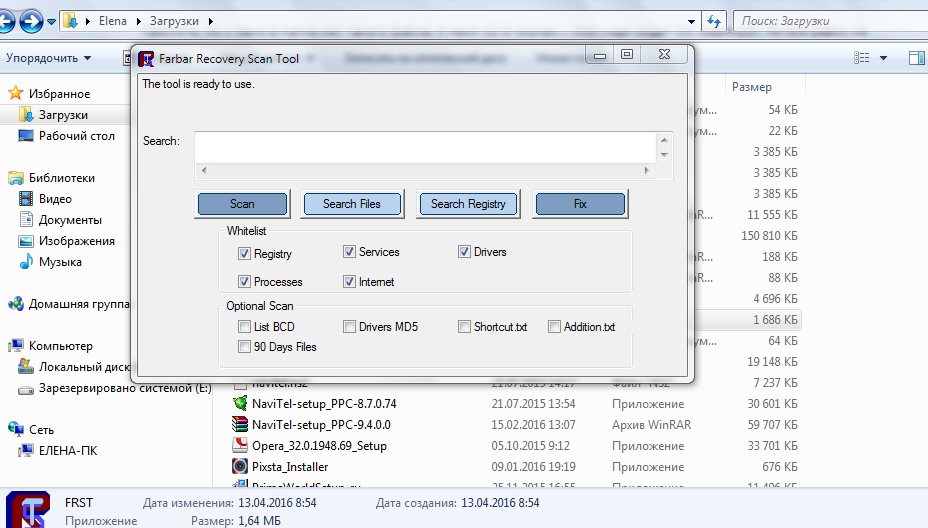The image size is (928, 528).
Task: Click the Search Files button
Action: [352, 204]
